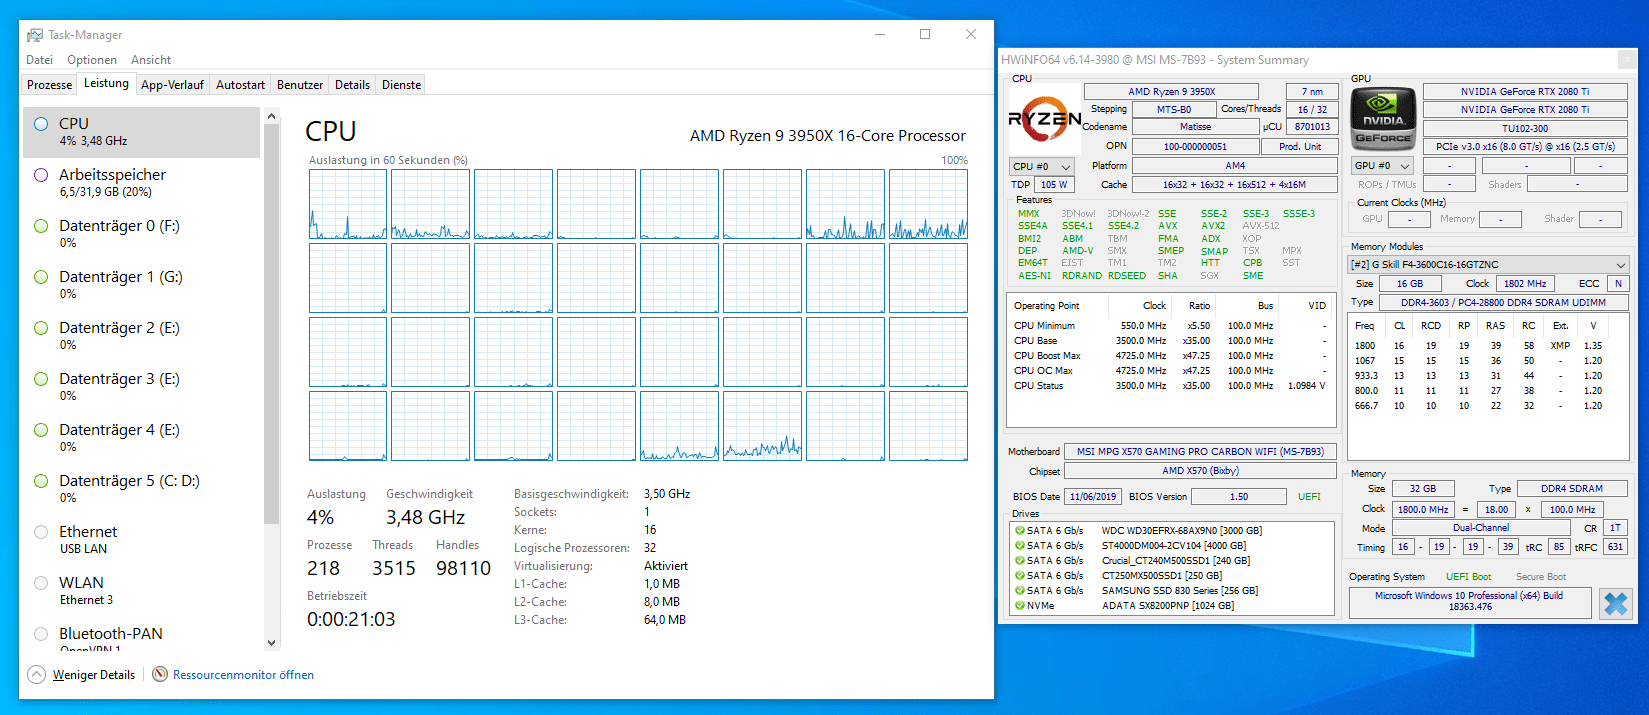Click the ring icon for Datenträger 4 (E:)

coord(41,430)
